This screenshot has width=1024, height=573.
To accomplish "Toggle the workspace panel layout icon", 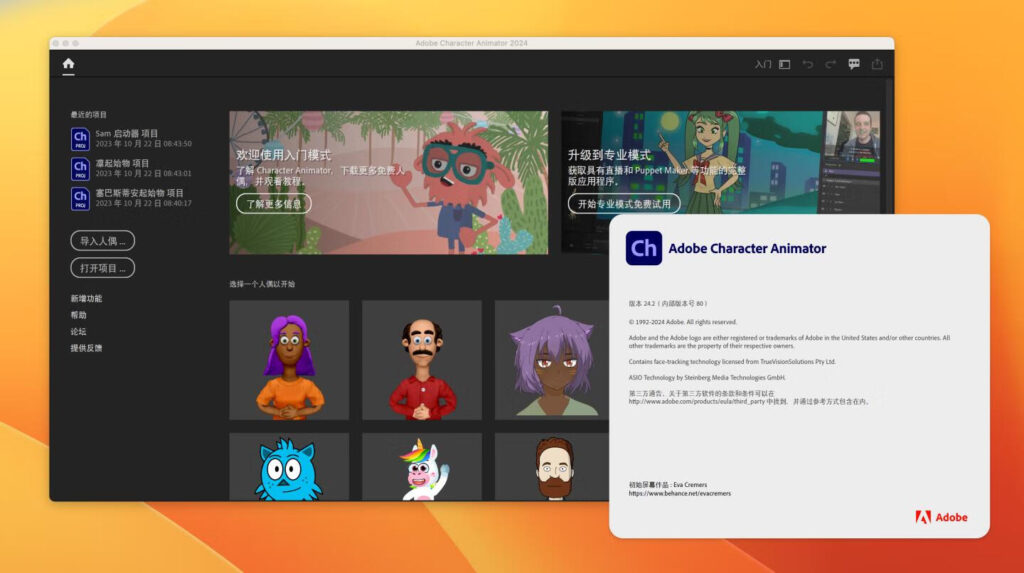I will (785, 64).
